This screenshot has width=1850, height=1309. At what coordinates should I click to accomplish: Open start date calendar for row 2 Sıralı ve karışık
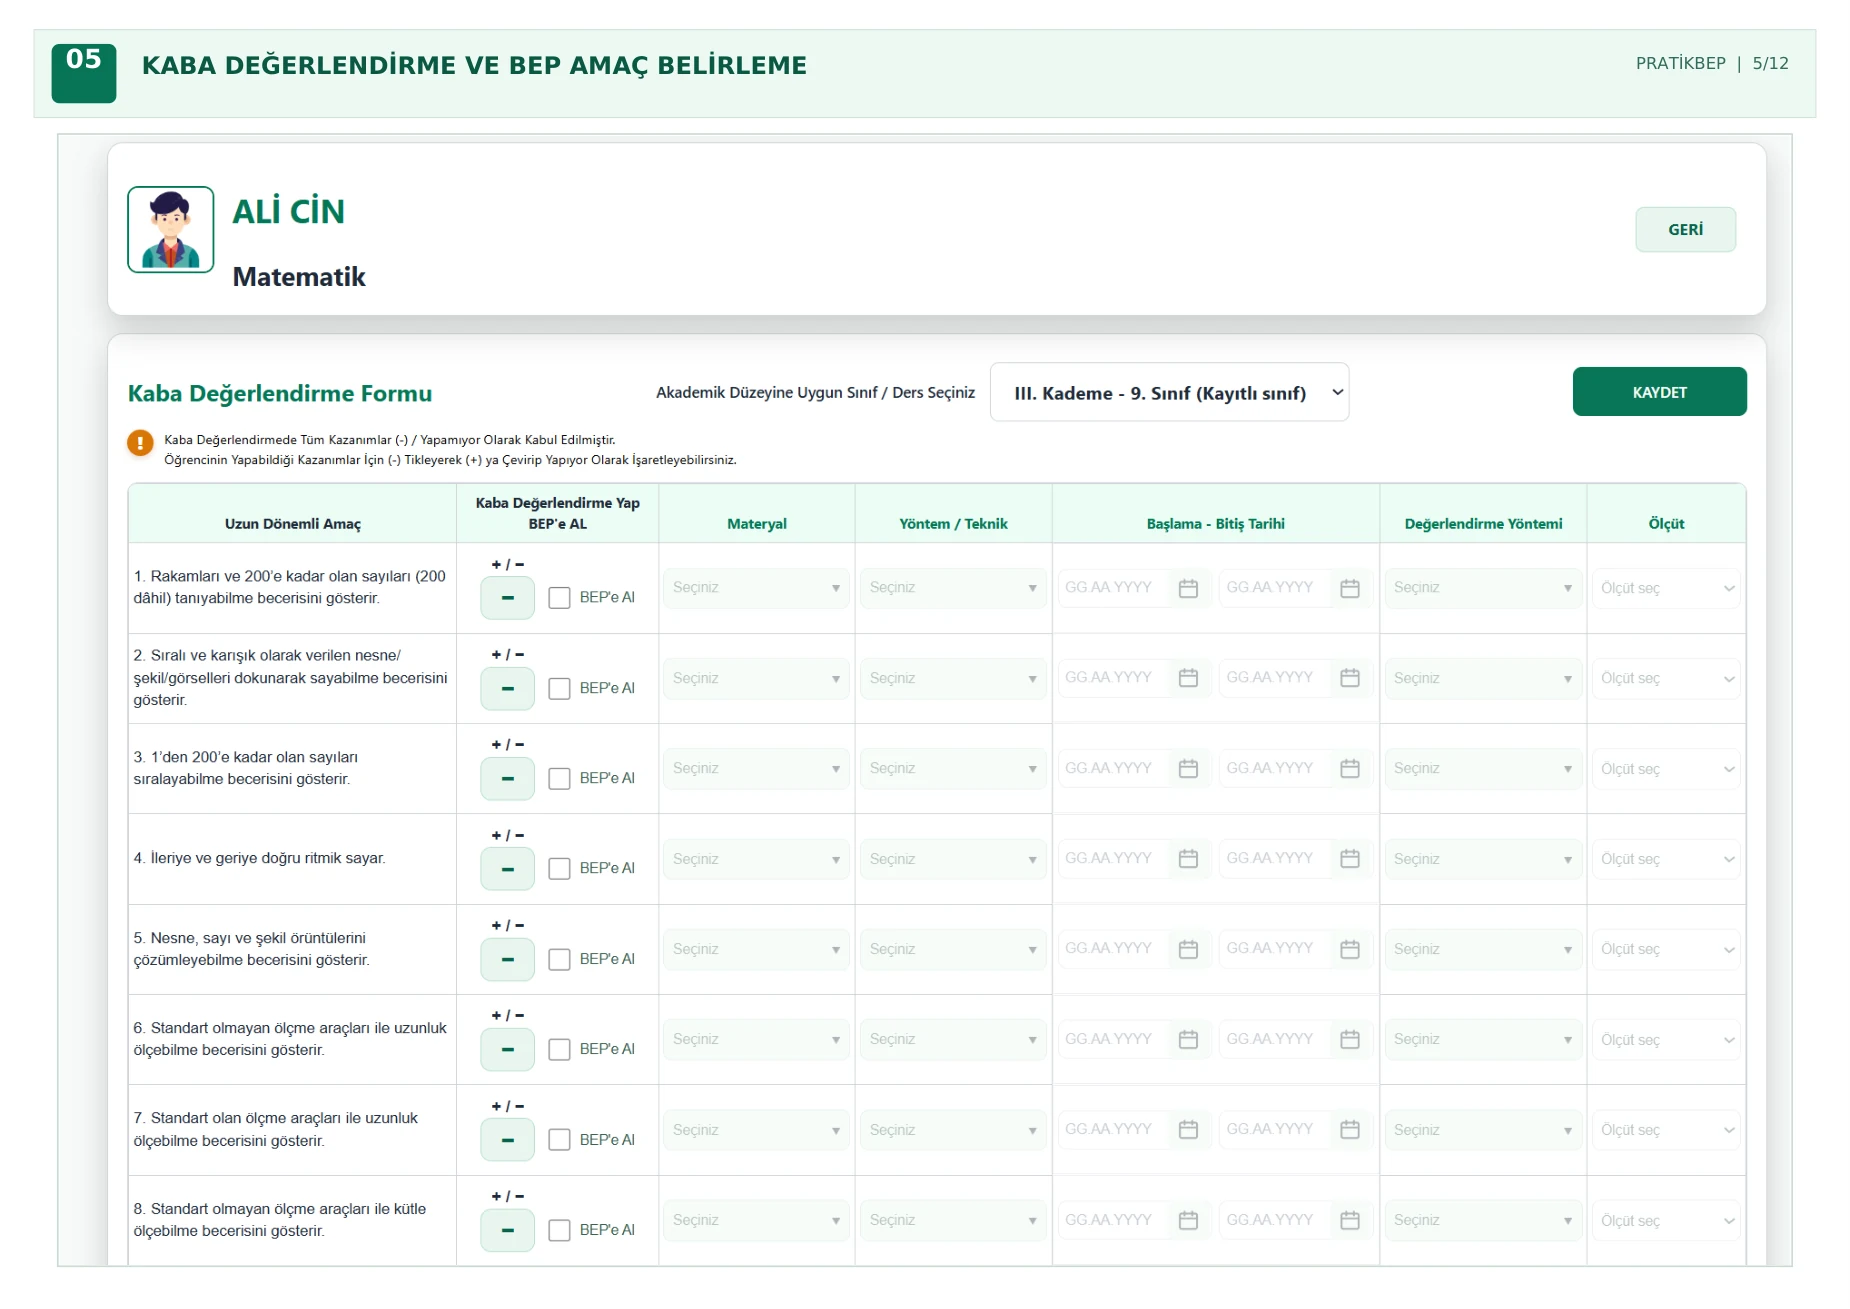coord(1188,678)
